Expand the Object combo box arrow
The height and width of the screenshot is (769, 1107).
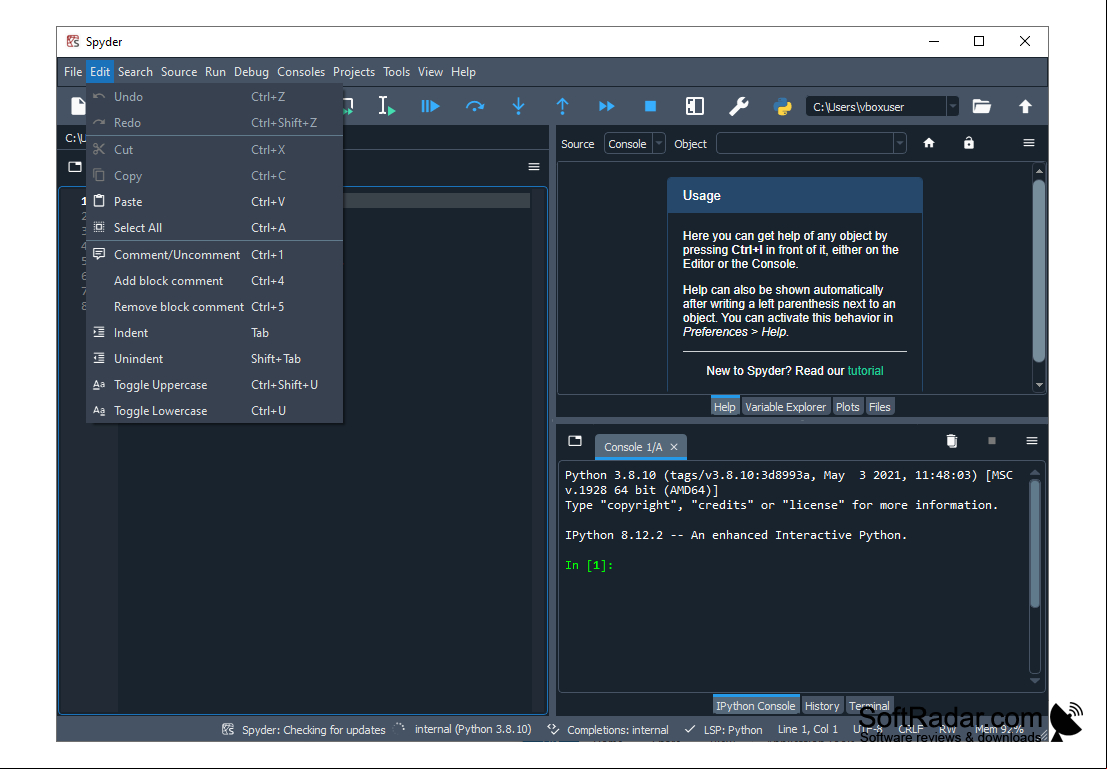tap(899, 143)
